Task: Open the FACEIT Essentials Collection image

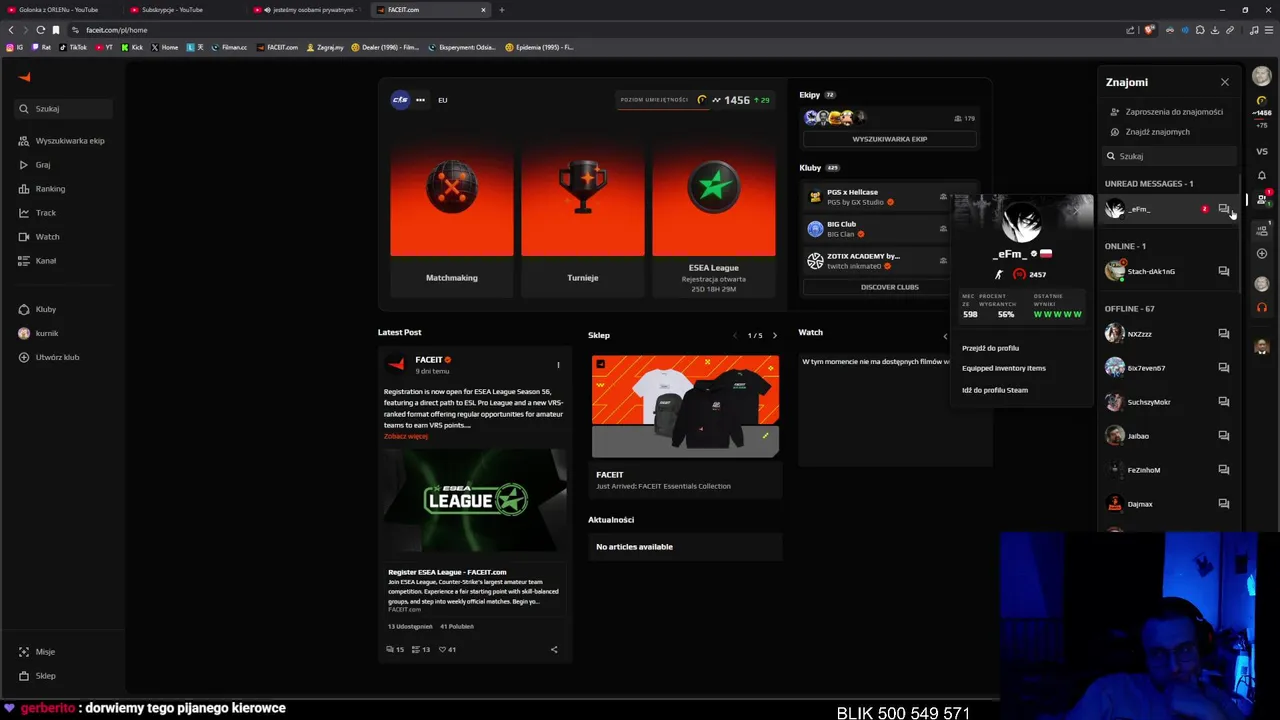Action: tap(685, 406)
